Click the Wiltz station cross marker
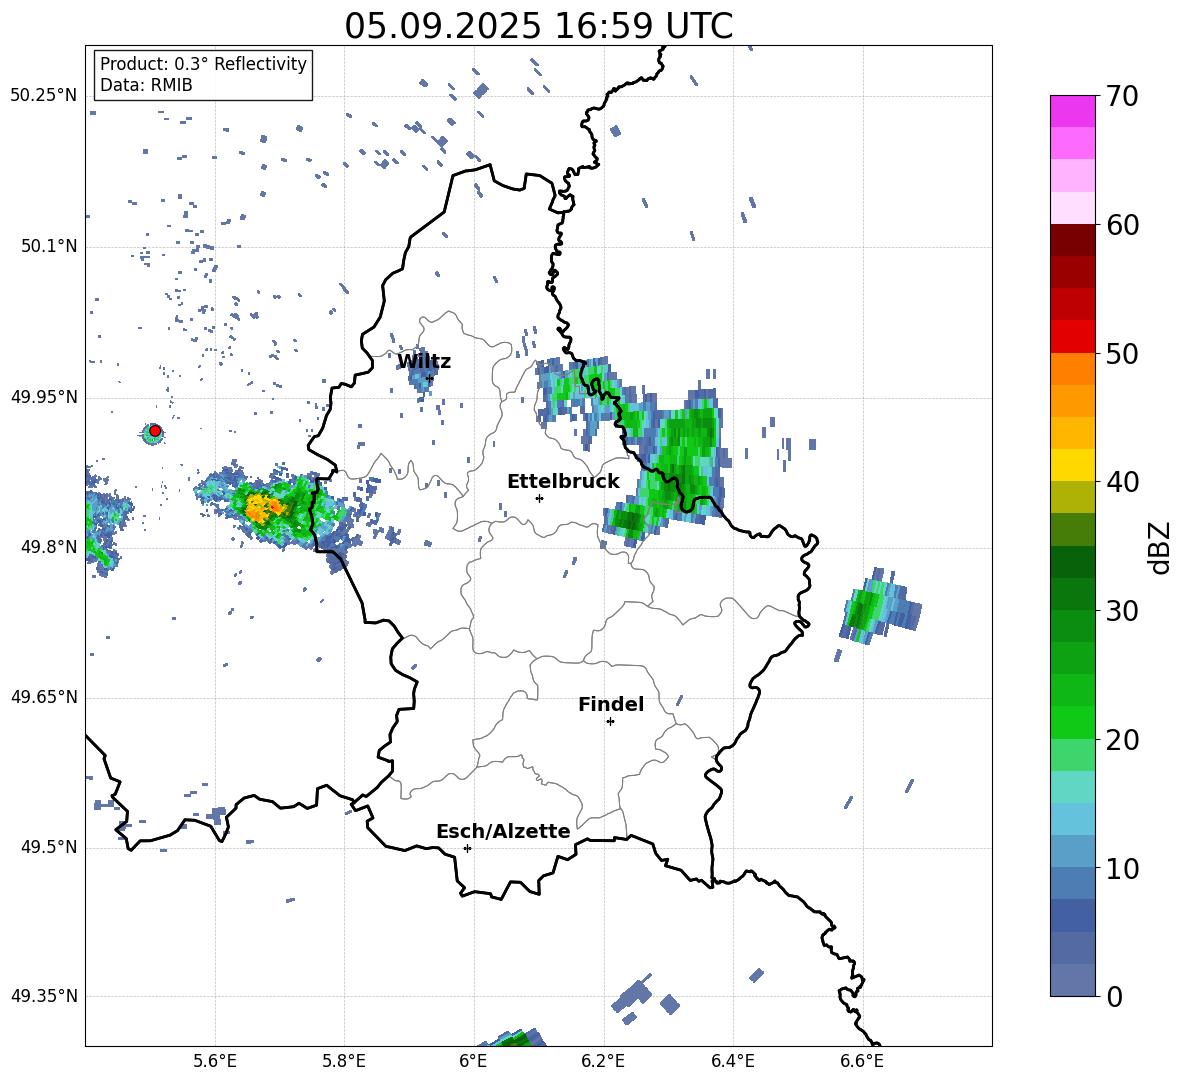This screenshot has width=1184, height=1081. pos(430,378)
